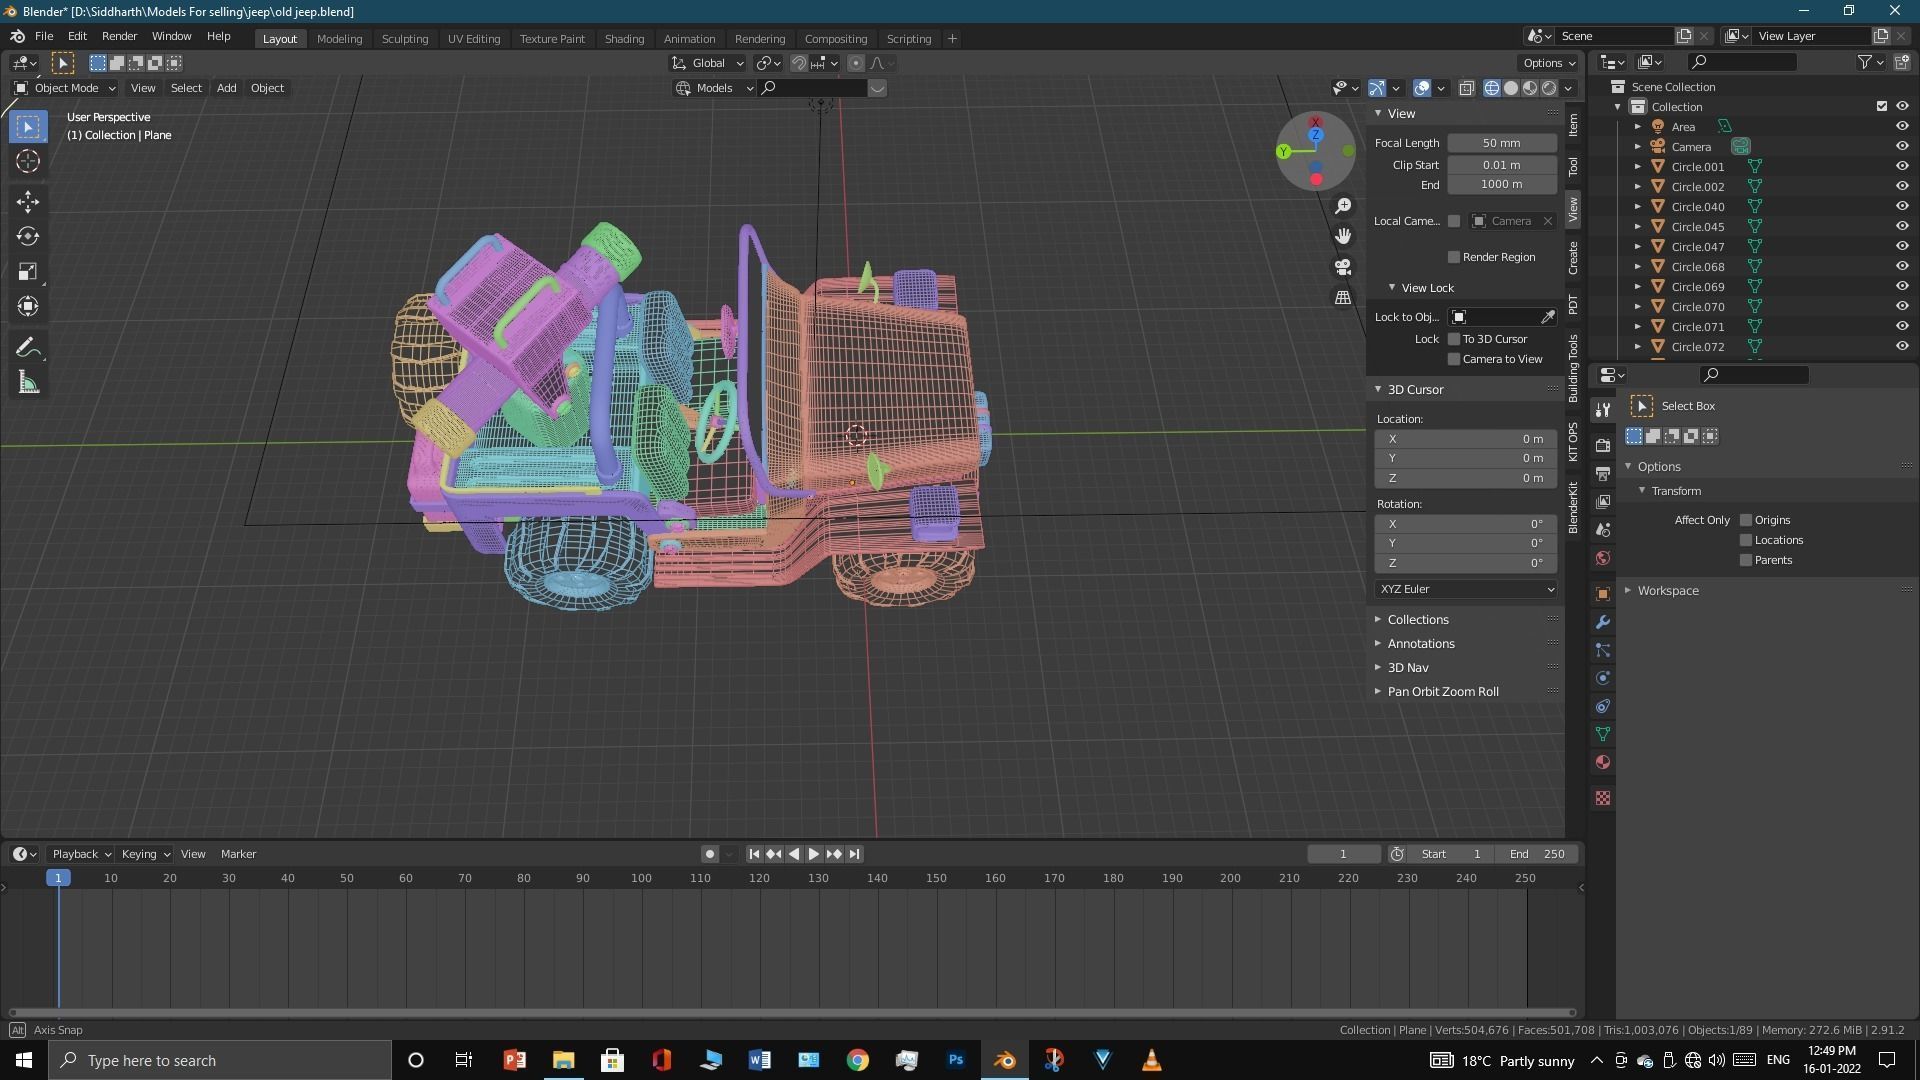The width and height of the screenshot is (1920, 1080).
Task: Click the Blender taskbar icon
Action: (x=1005, y=1060)
